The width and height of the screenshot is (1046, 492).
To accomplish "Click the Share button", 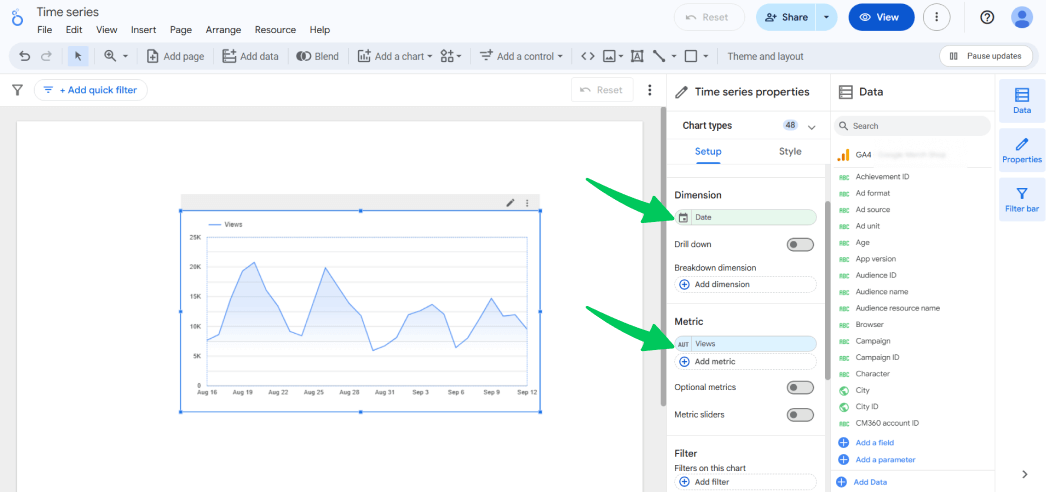I will click(786, 17).
